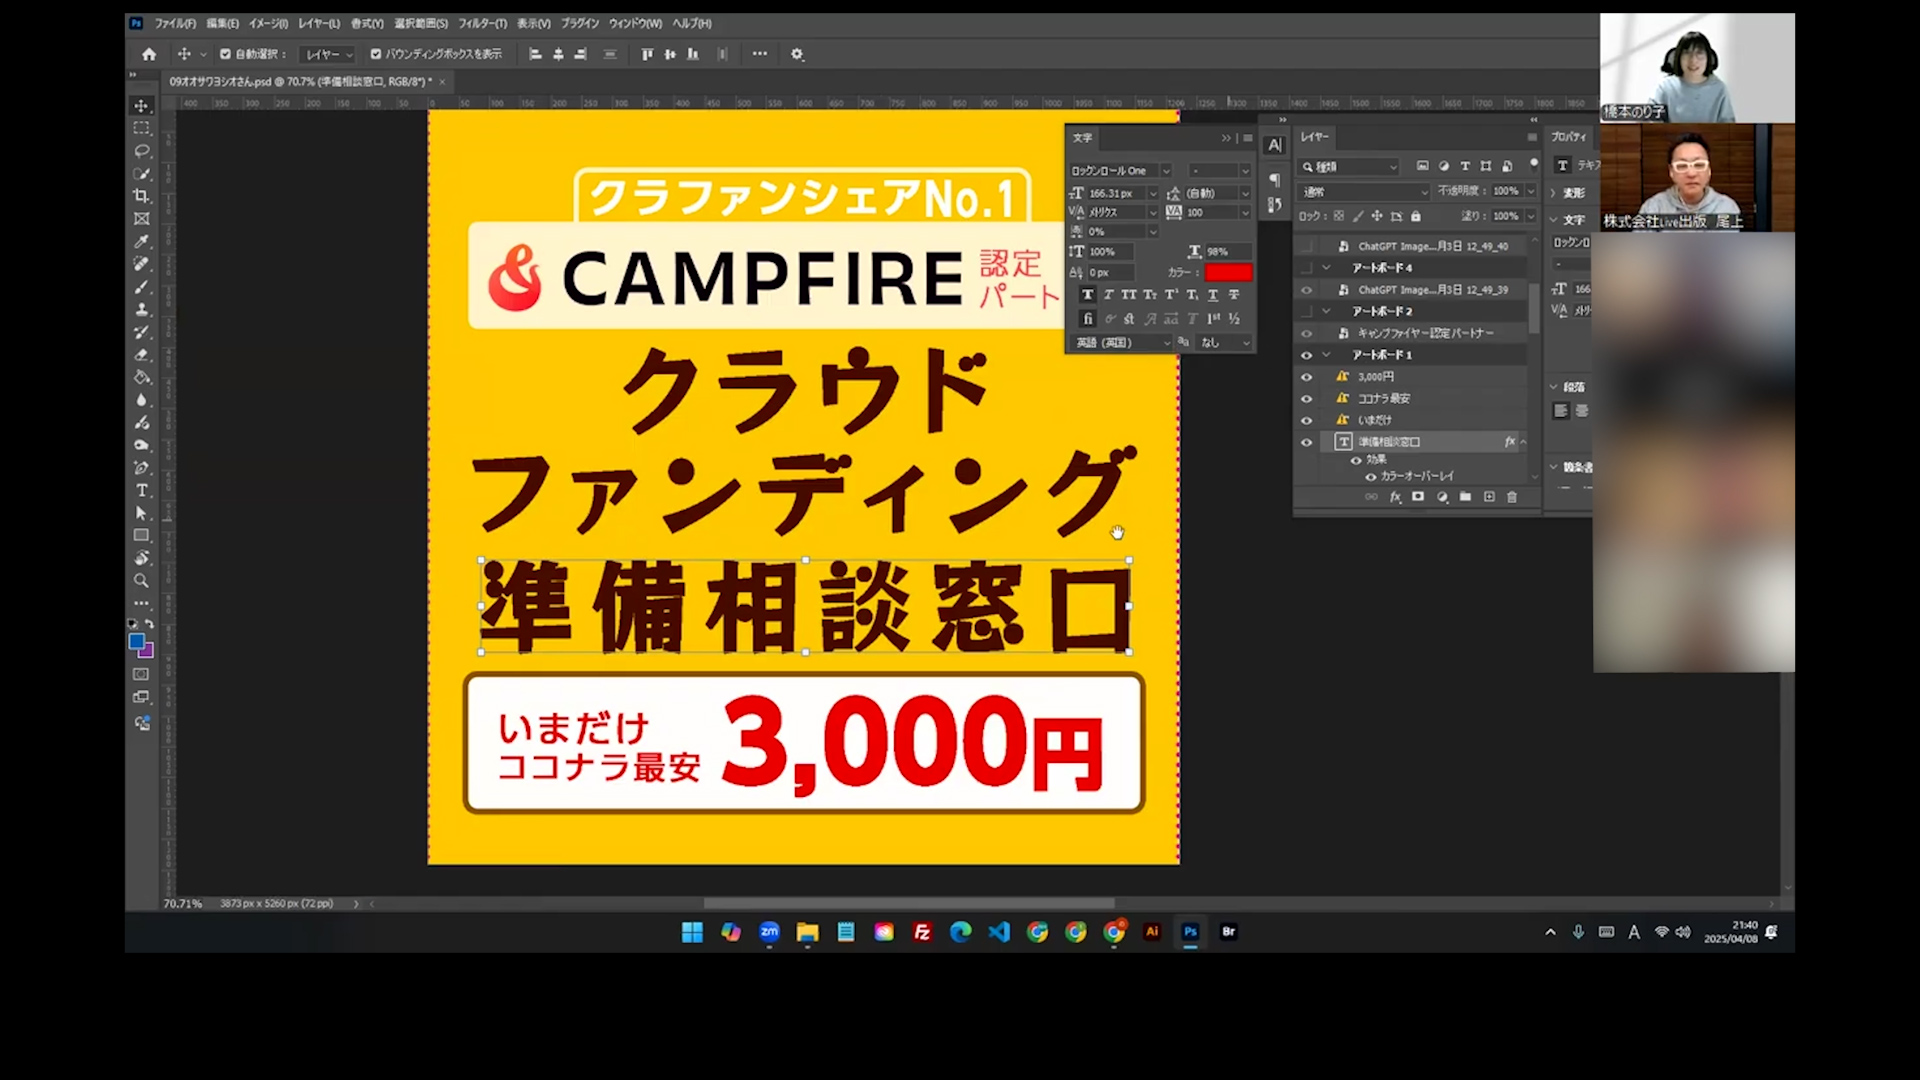1920x1080 pixels.
Task: Align left edges in options bar
Action: [535, 54]
